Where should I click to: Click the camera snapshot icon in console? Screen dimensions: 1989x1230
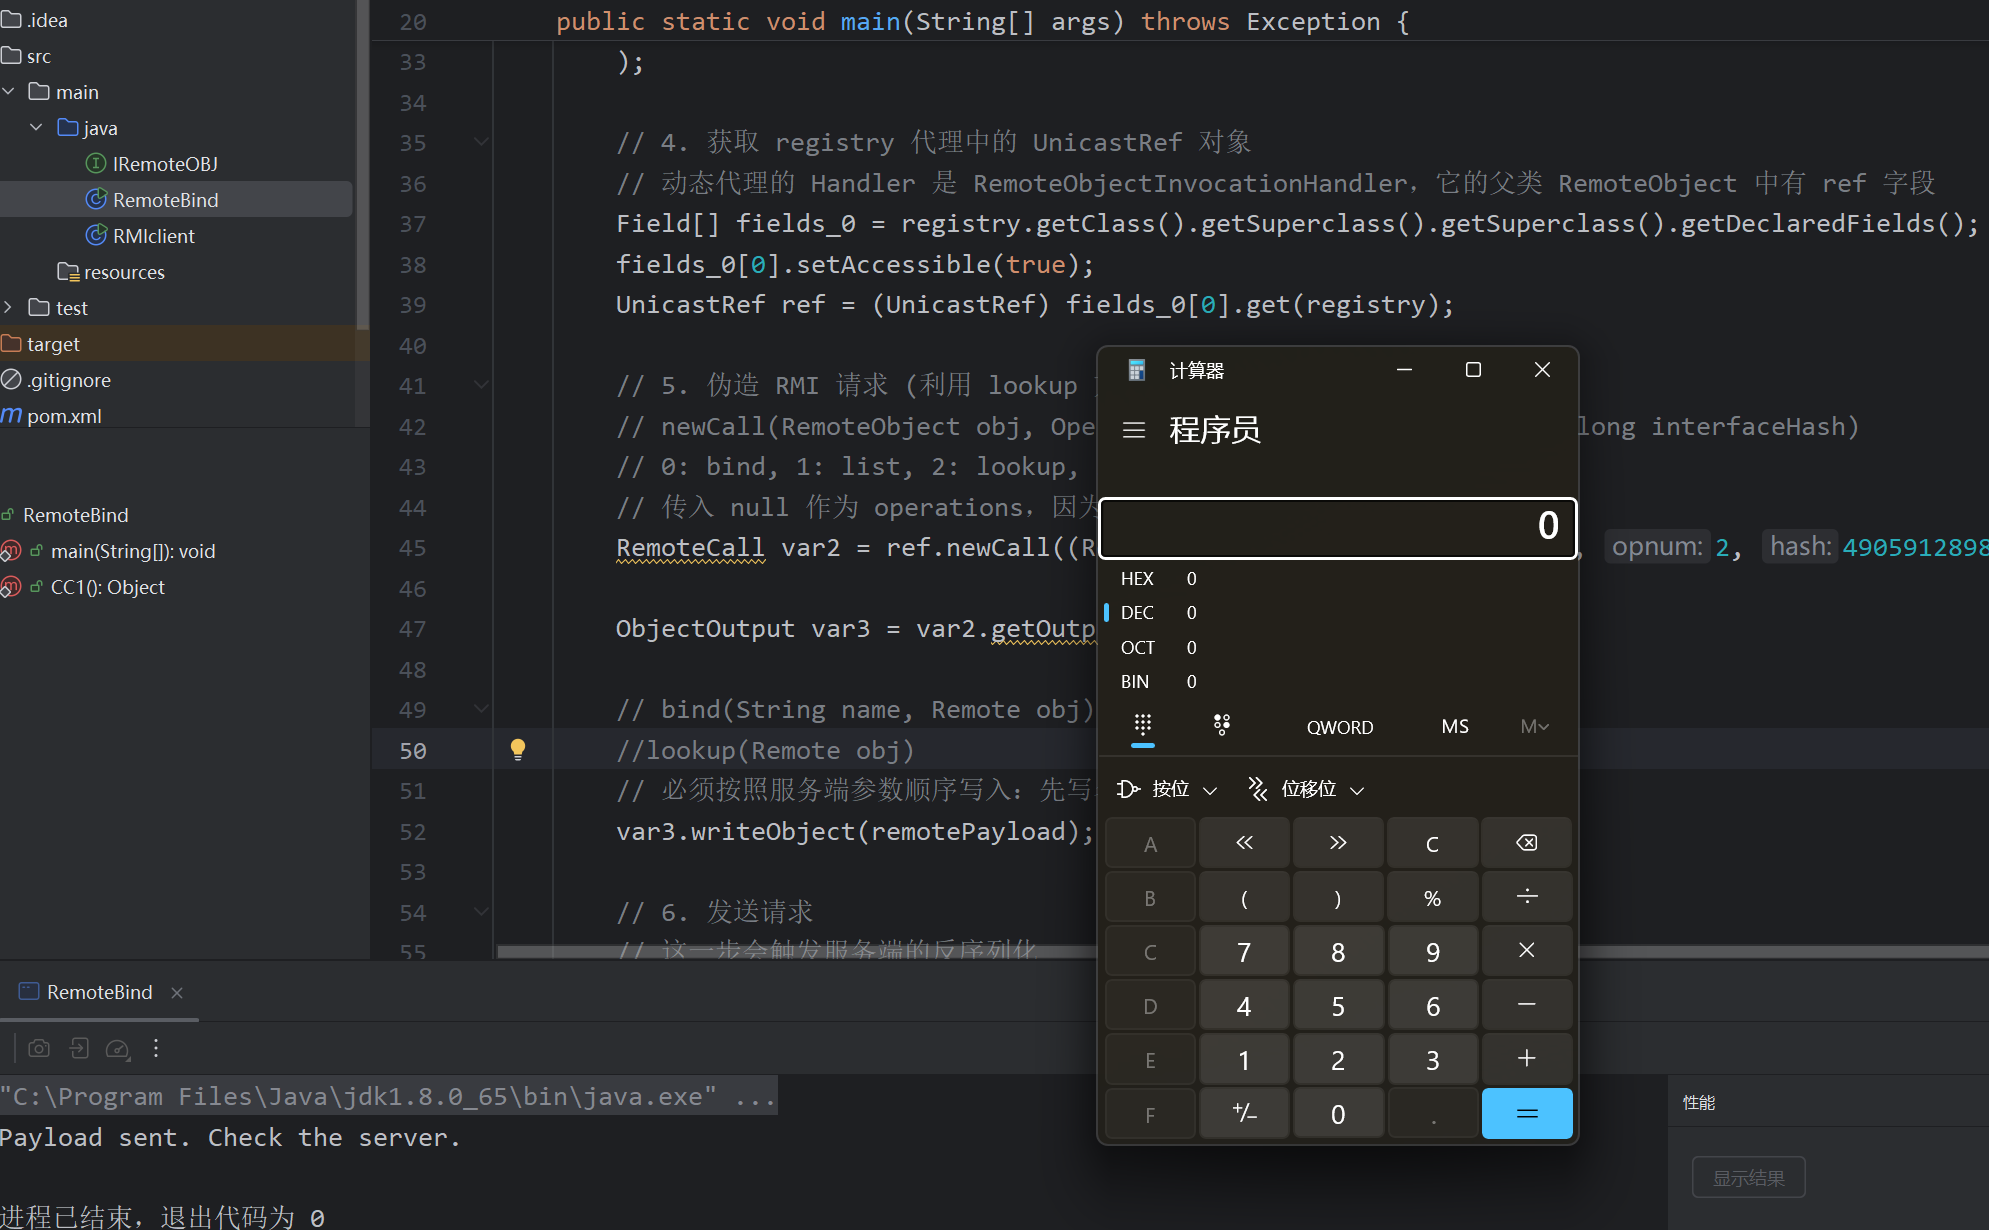click(x=39, y=1048)
